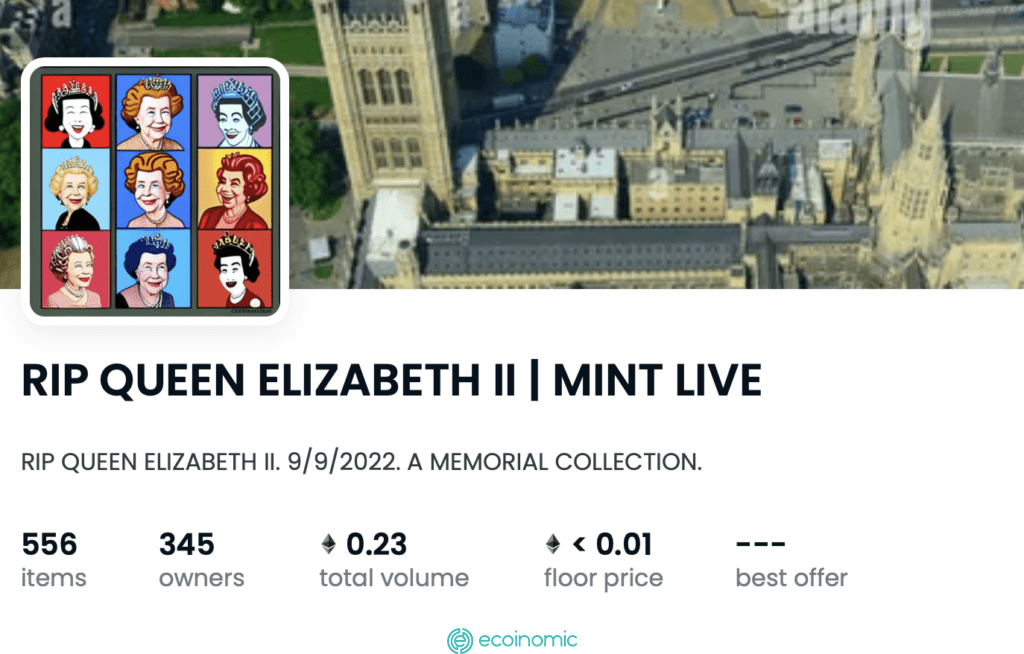Screen dimensions: 1024x654
Task: Click the ecoinomic watermark text
Action: point(528,639)
